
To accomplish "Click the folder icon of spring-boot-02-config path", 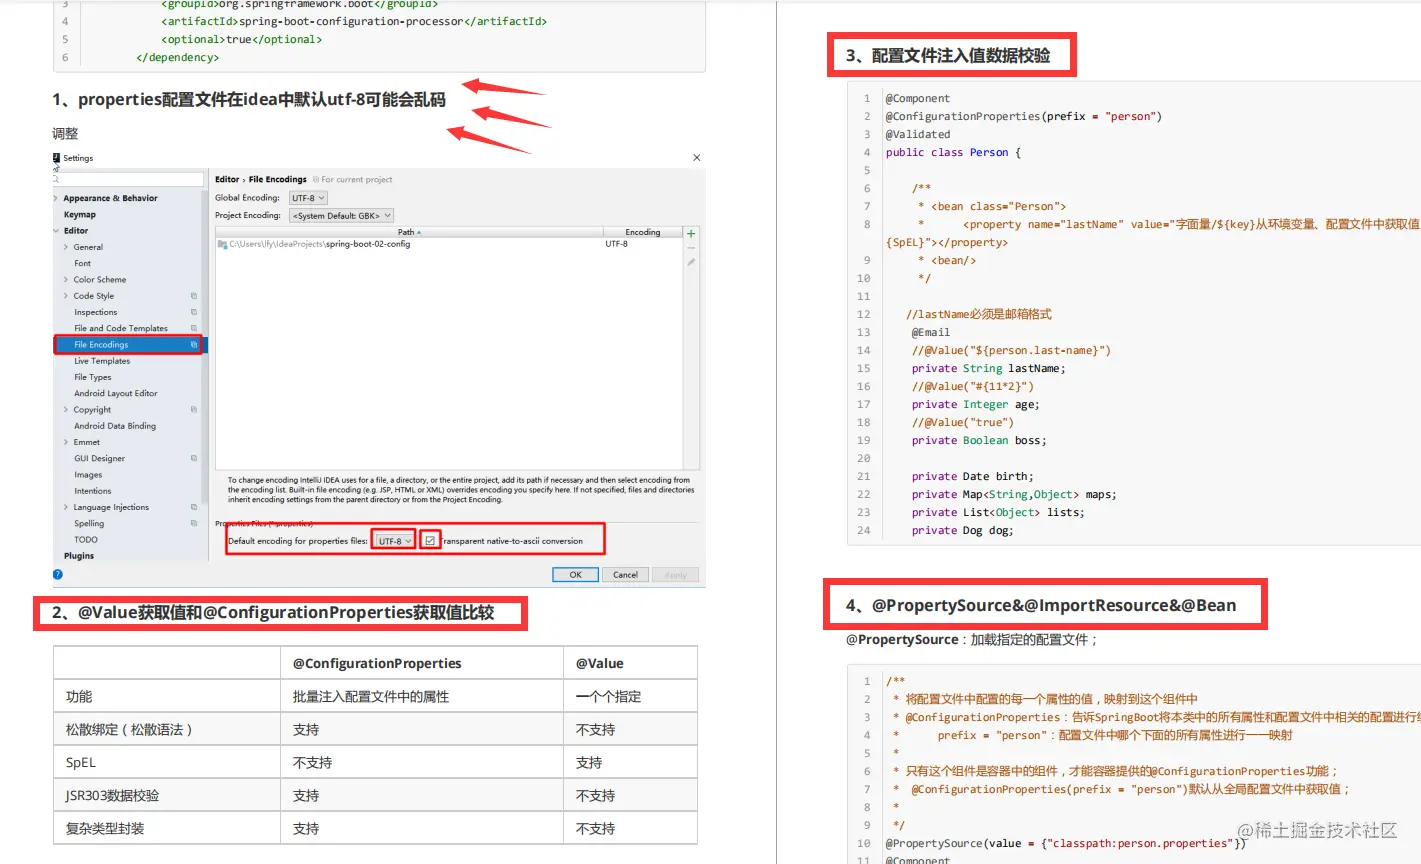I will pos(222,244).
